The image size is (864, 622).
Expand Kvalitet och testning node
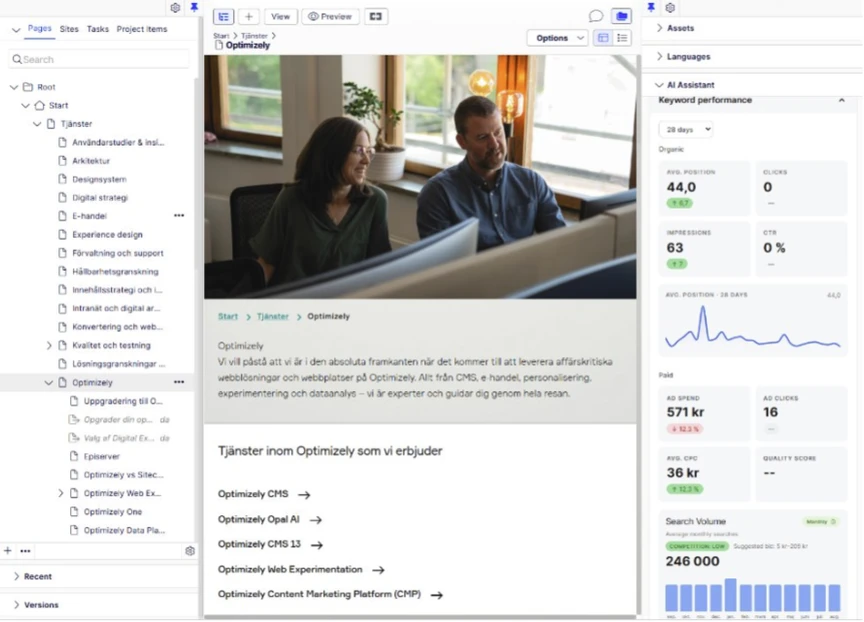point(49,345)
